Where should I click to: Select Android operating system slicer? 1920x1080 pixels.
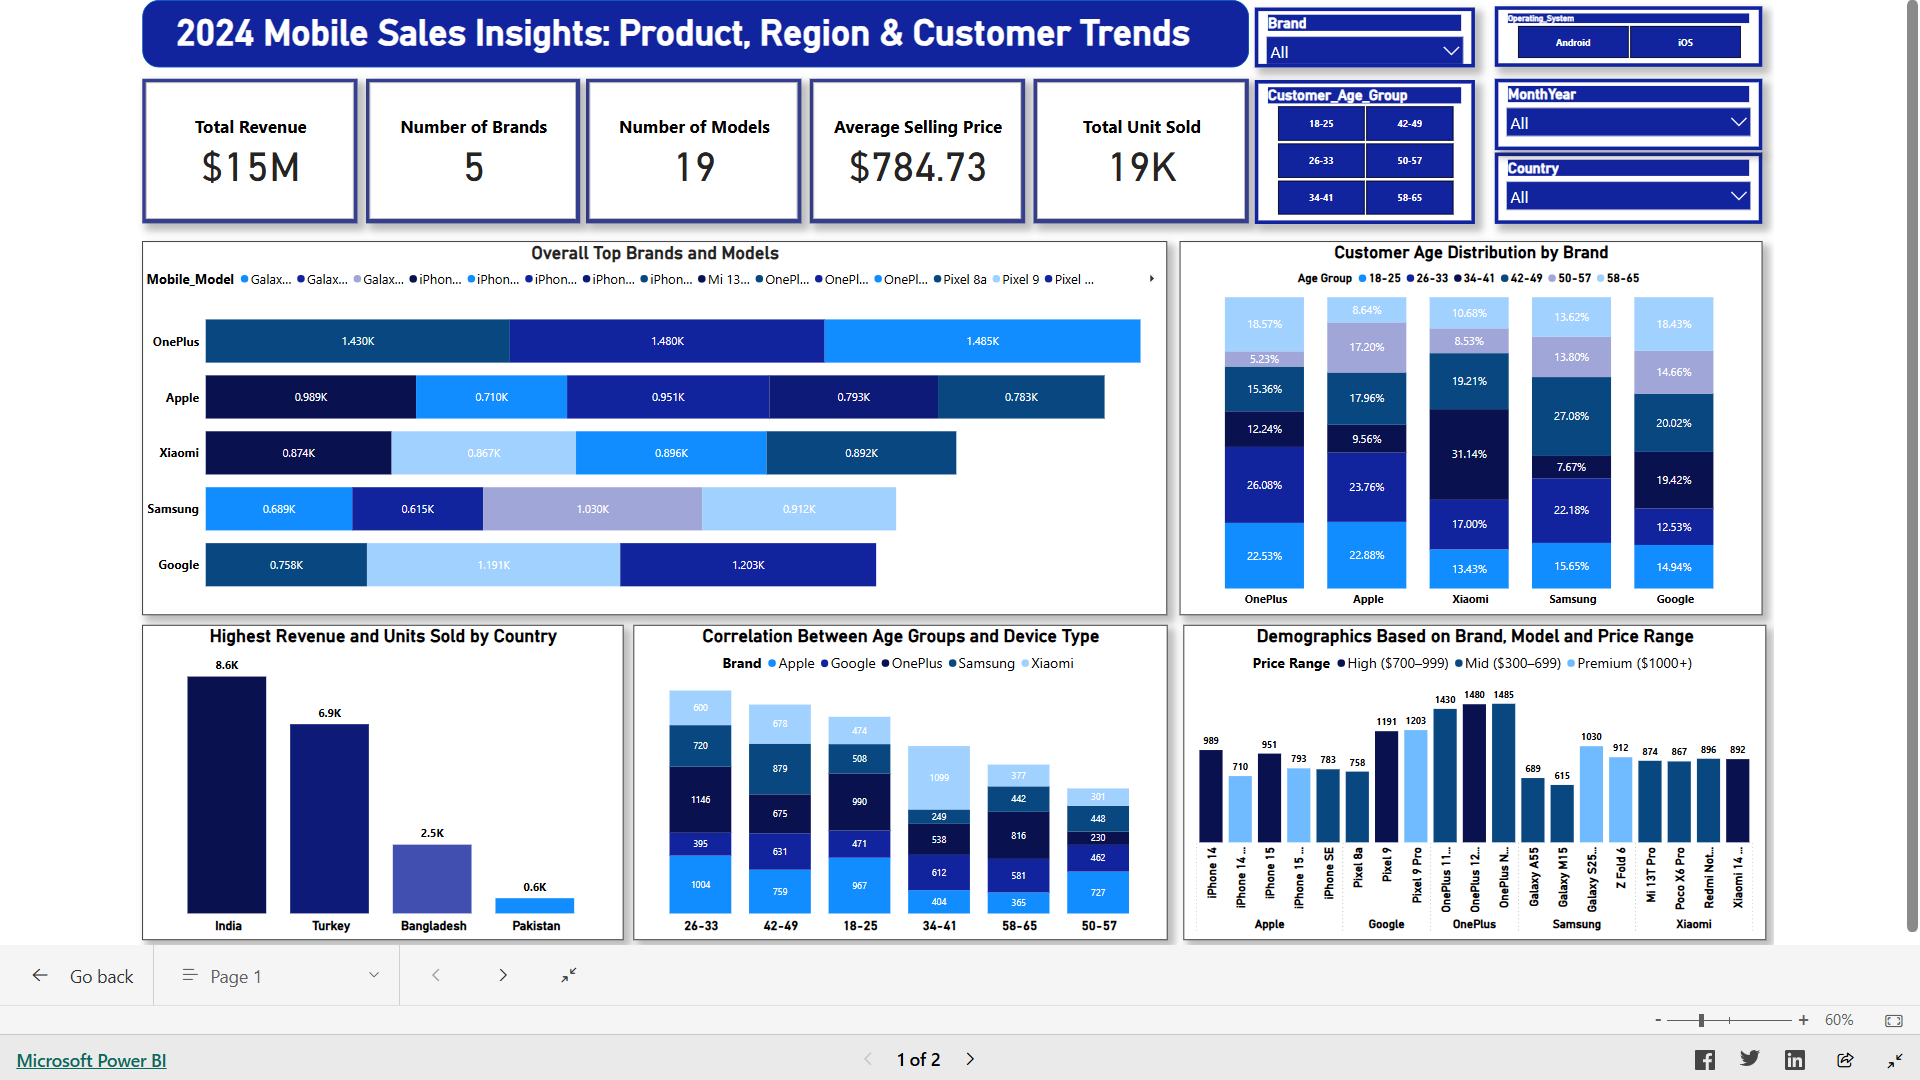tap(1573, 43)
